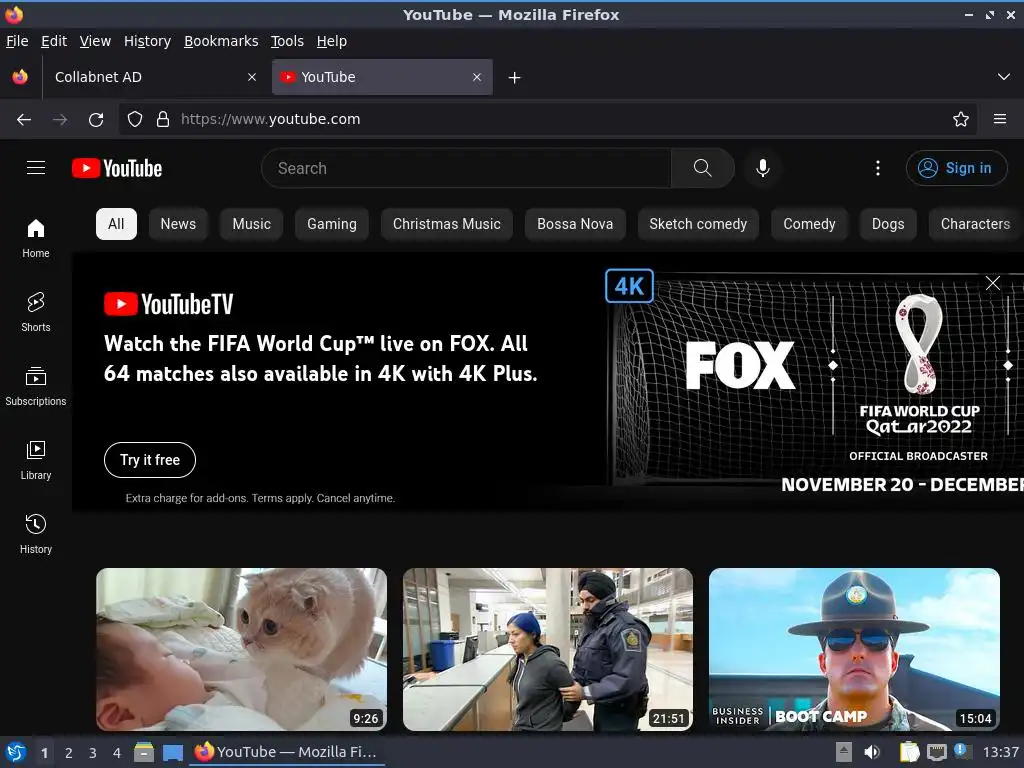Open the Tools menu

coord(287,41)
